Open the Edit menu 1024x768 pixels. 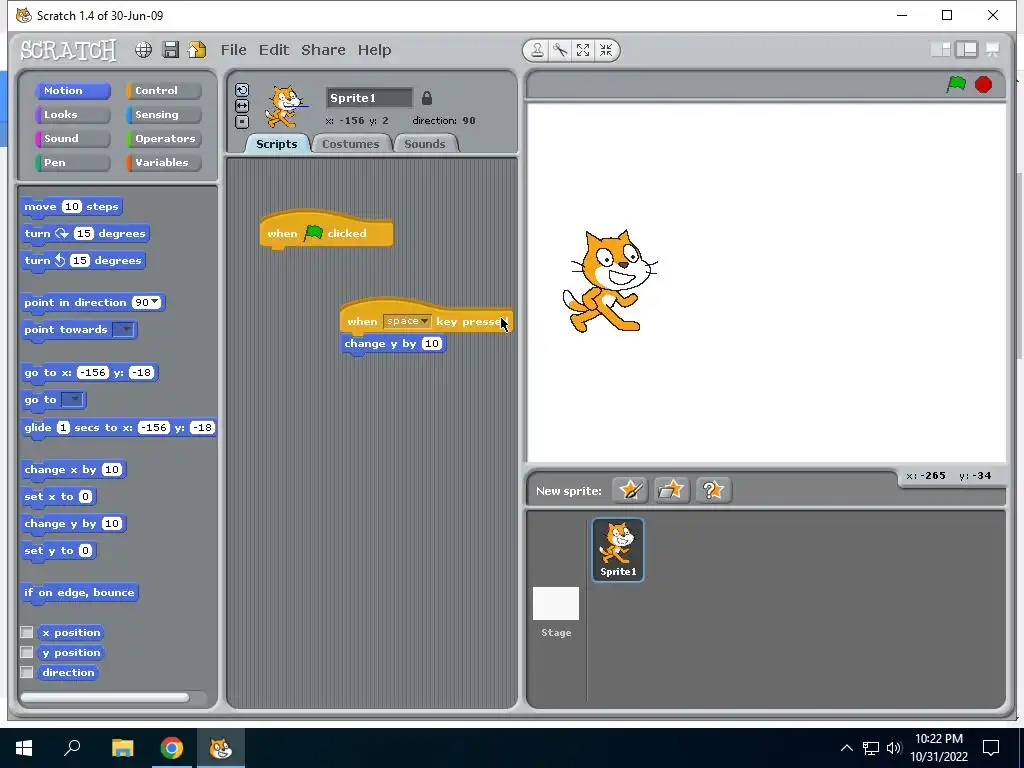(x=274, y=50)
